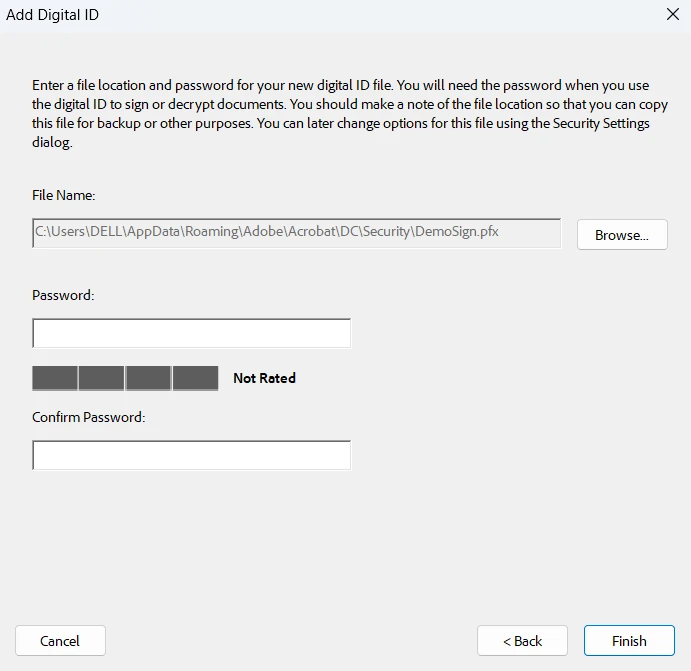Click the "File Name:" label
The height and width of the screenshot is (671, 691).
point(63,195)
